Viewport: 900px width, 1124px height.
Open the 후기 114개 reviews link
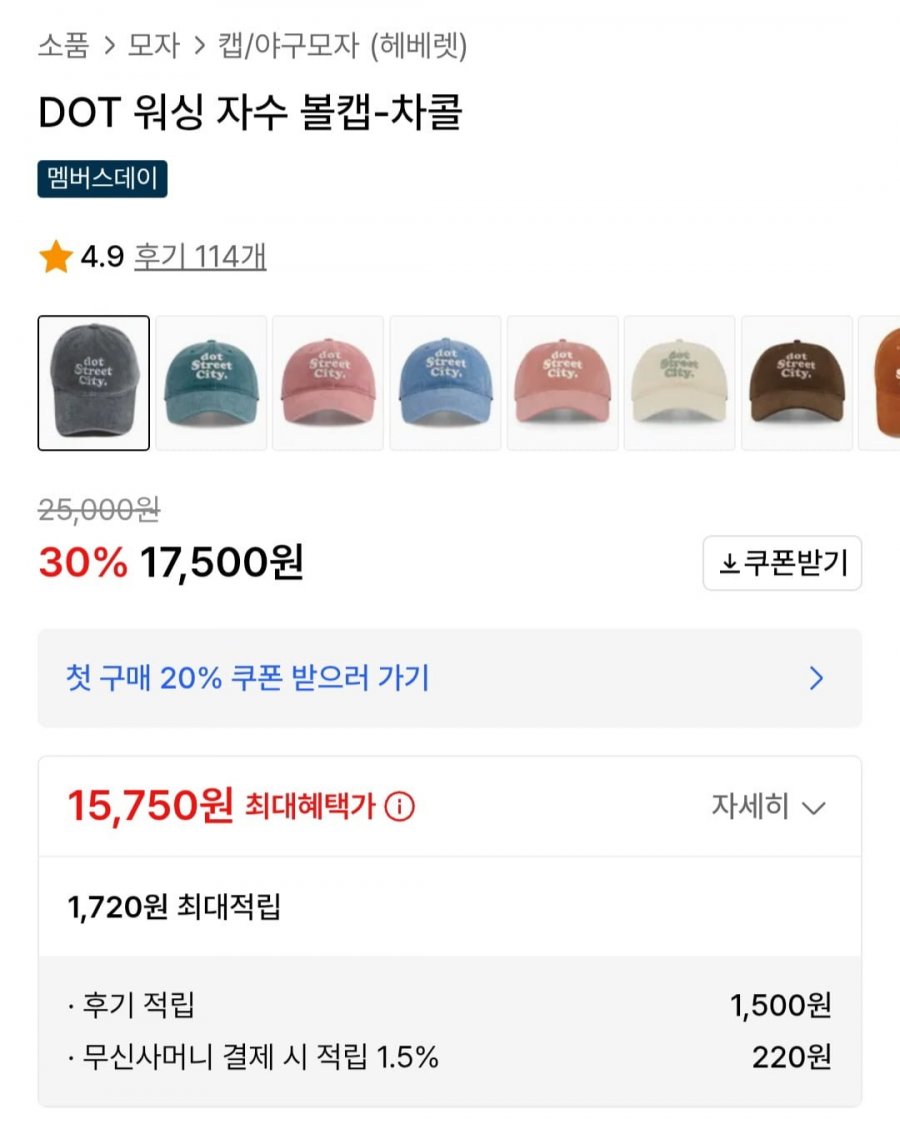click(200, 258)
